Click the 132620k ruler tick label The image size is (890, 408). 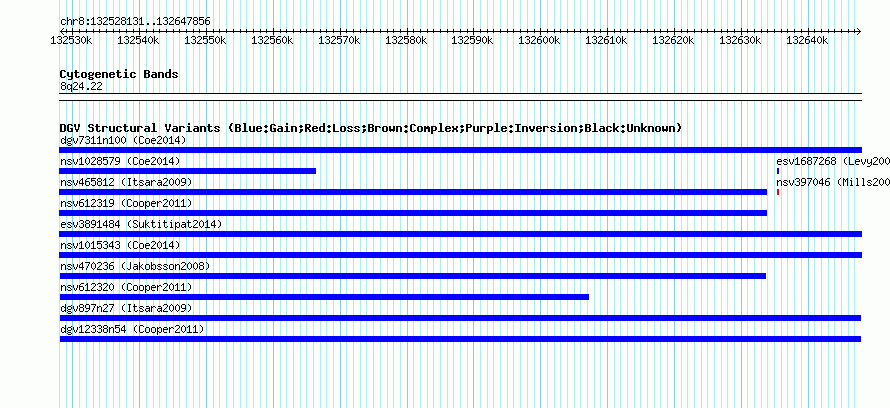674,40
